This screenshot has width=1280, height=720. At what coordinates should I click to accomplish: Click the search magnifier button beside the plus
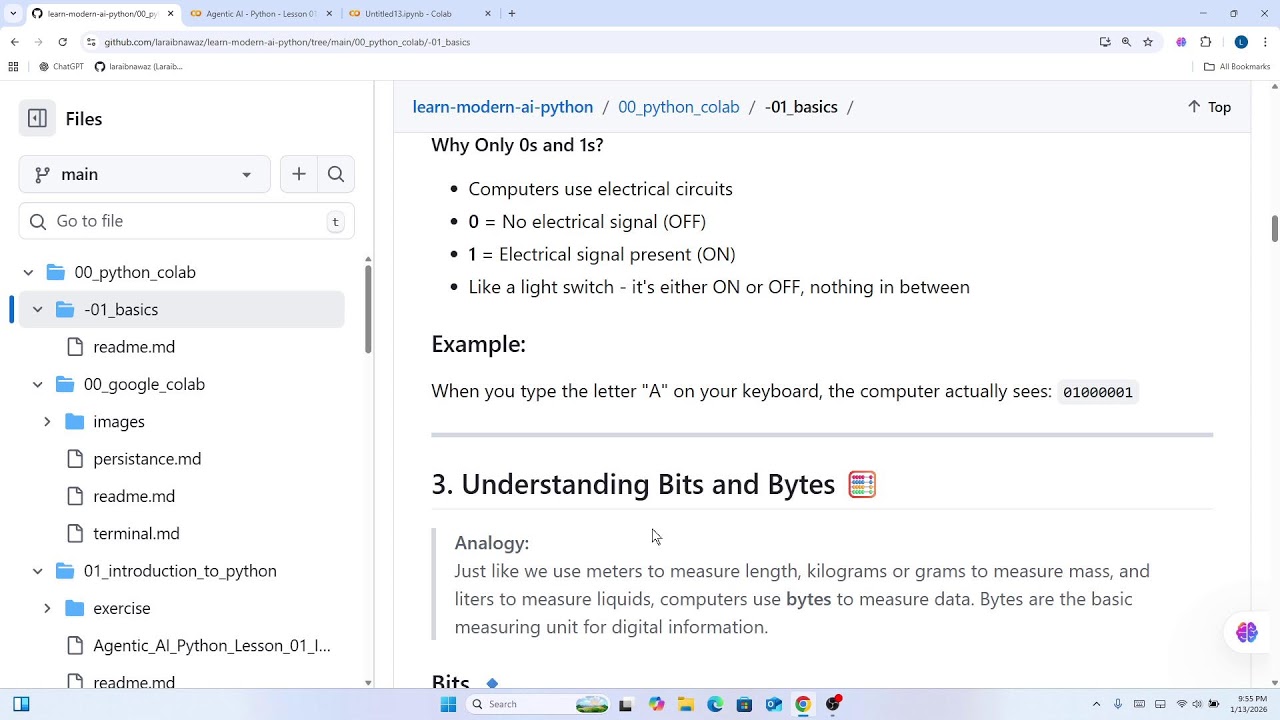click(x=336, y=174)
